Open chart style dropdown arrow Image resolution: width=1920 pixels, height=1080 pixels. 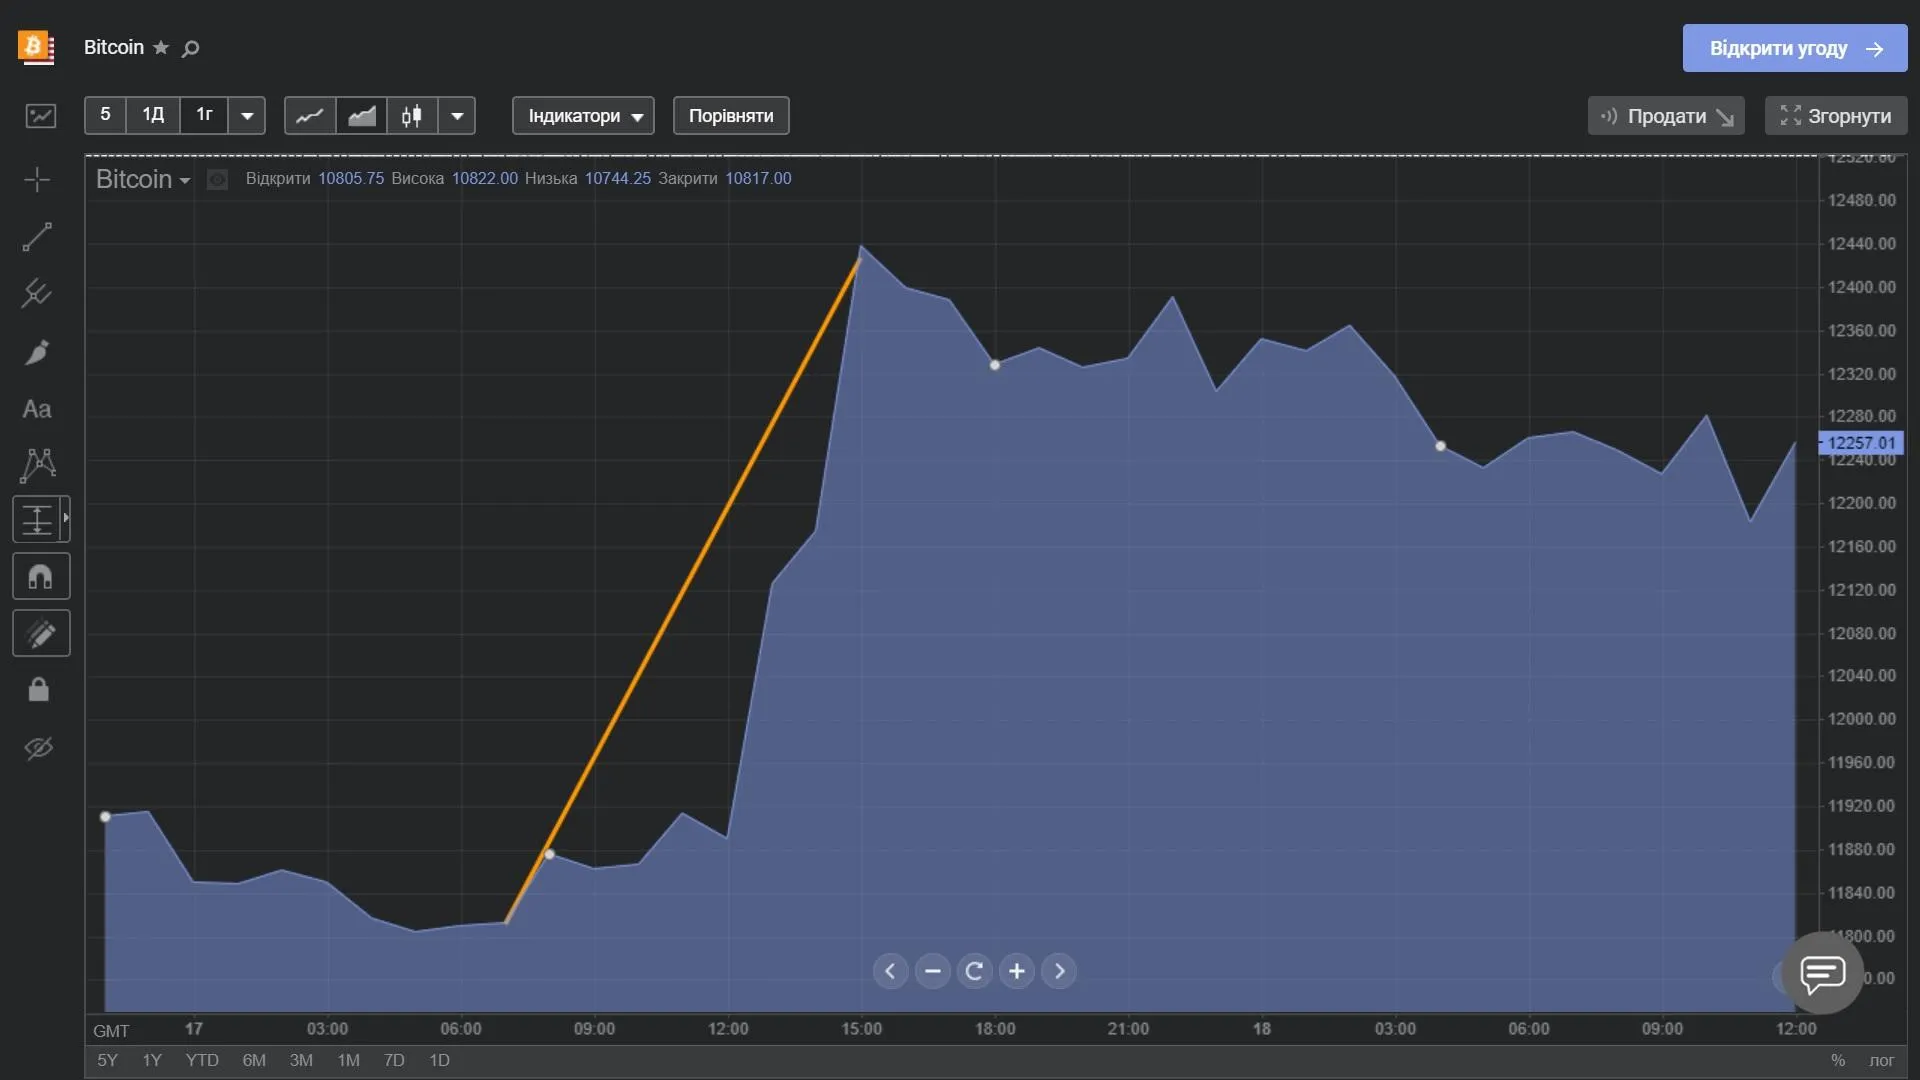pos(457,115)
